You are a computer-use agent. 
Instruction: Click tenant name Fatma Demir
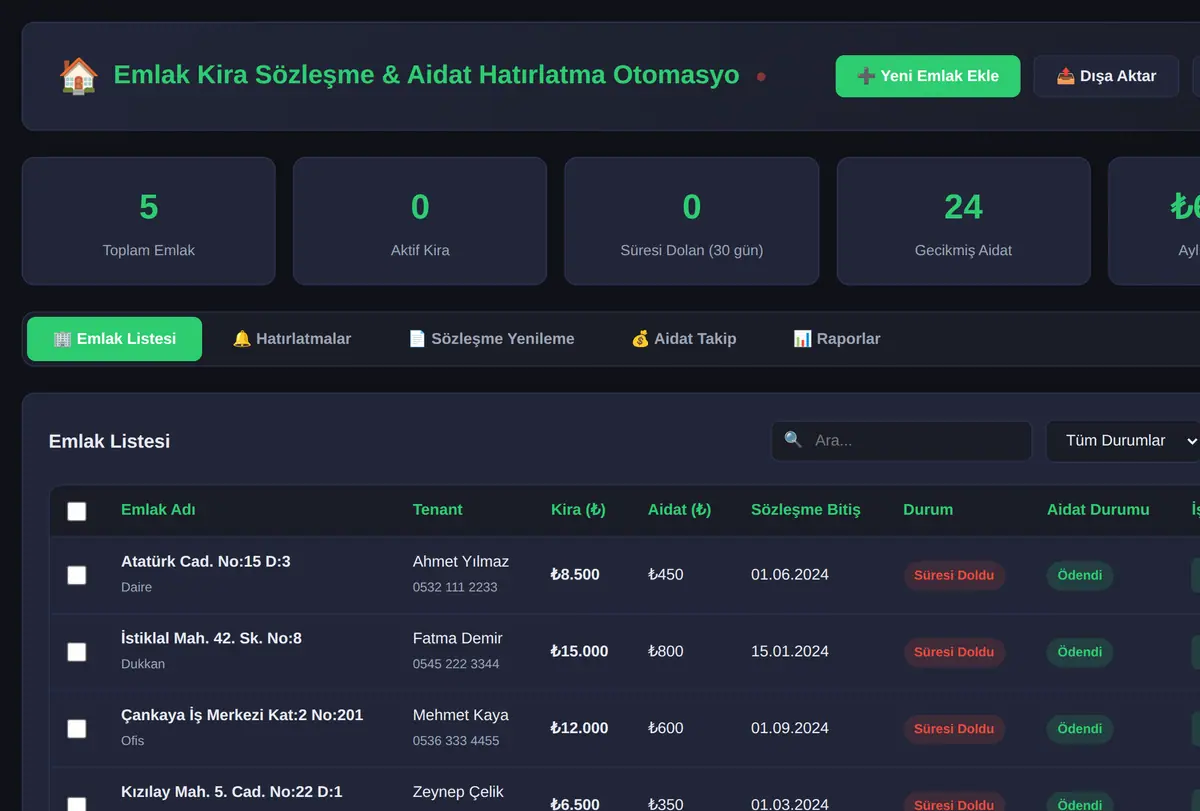click(x=458, y=639)
